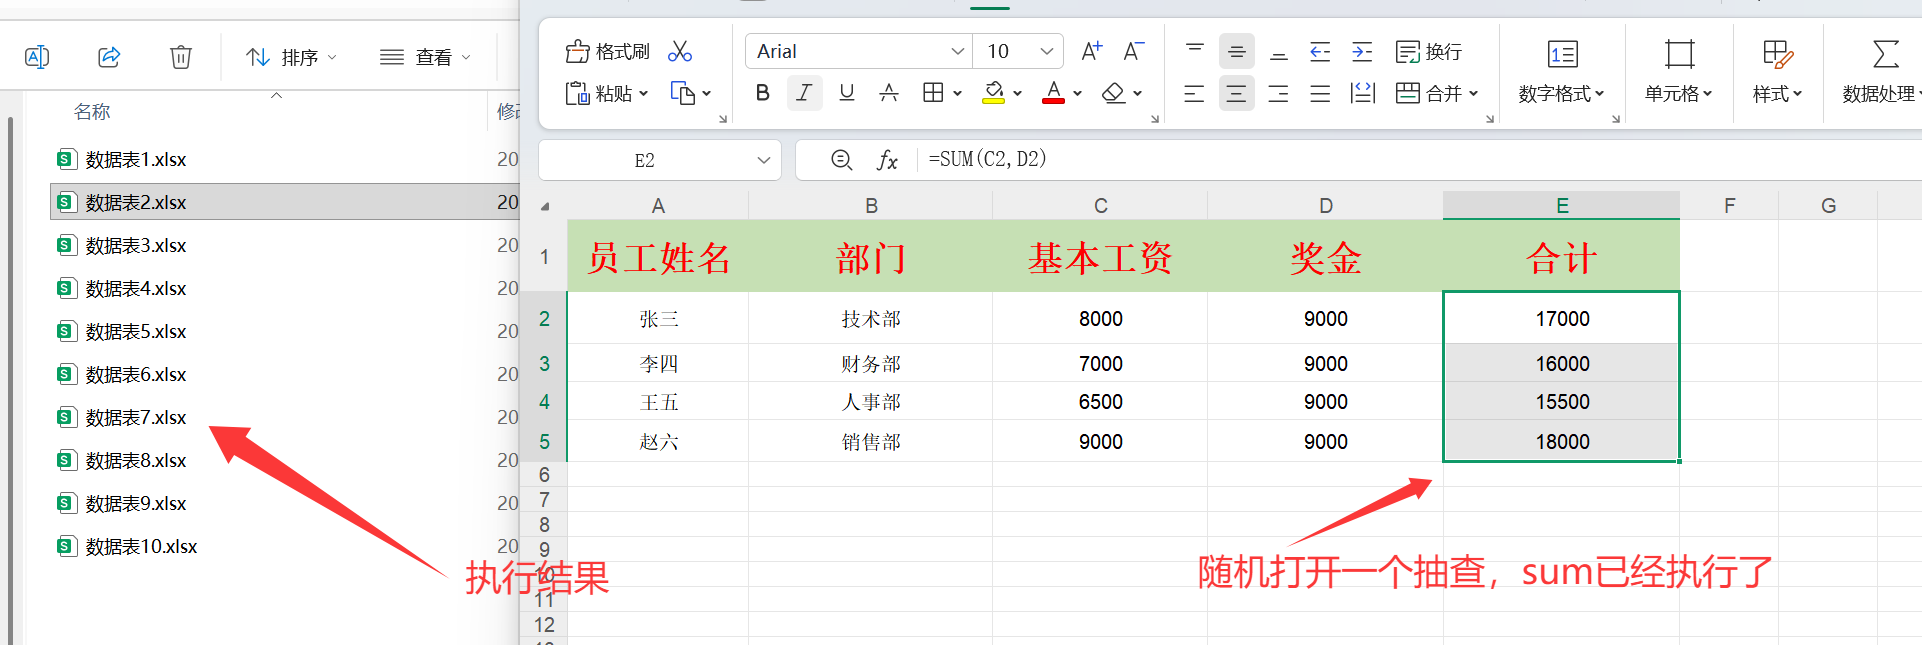Open 样式 styles menu
The width and height of the screenshot is (1922, 645).
click(1777, 72)
